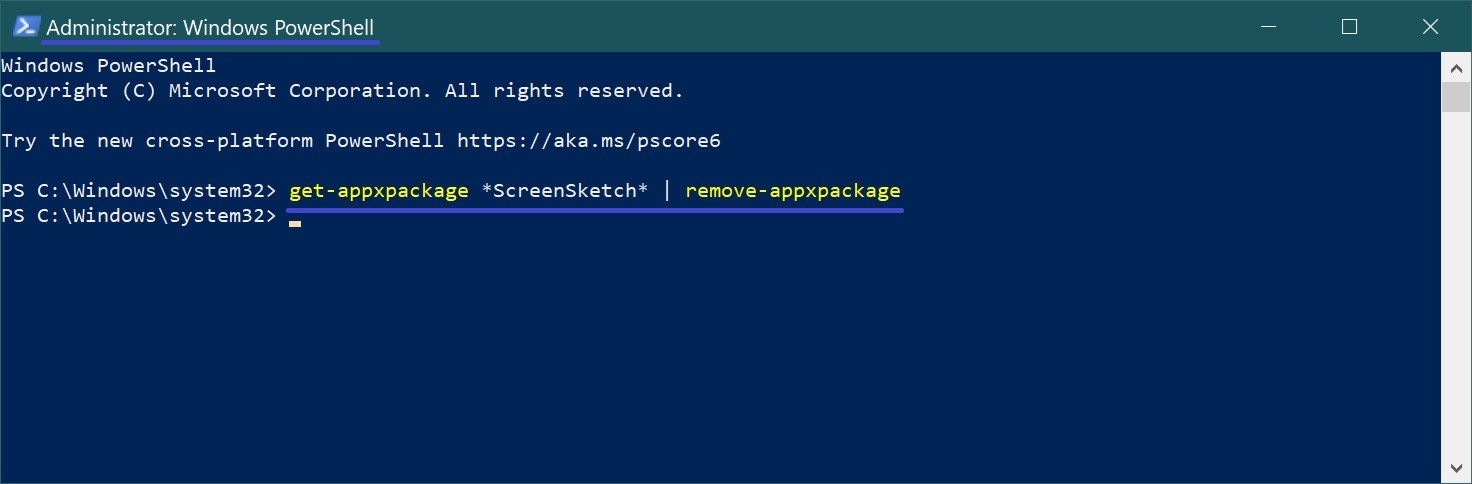This screenshot has height=484, width=1472.
Task: Click the get-appxpackage command text
Action: tap(378, 191)
